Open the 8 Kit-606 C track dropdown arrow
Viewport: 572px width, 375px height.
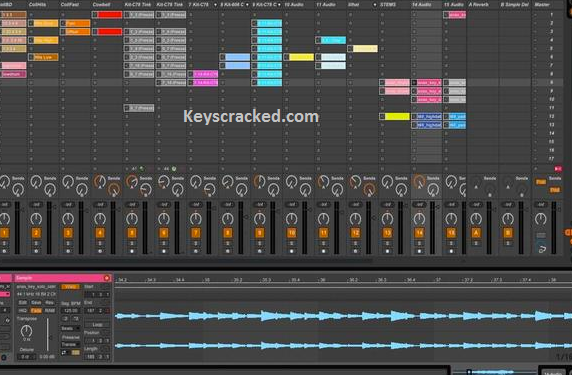coord(247,5)
